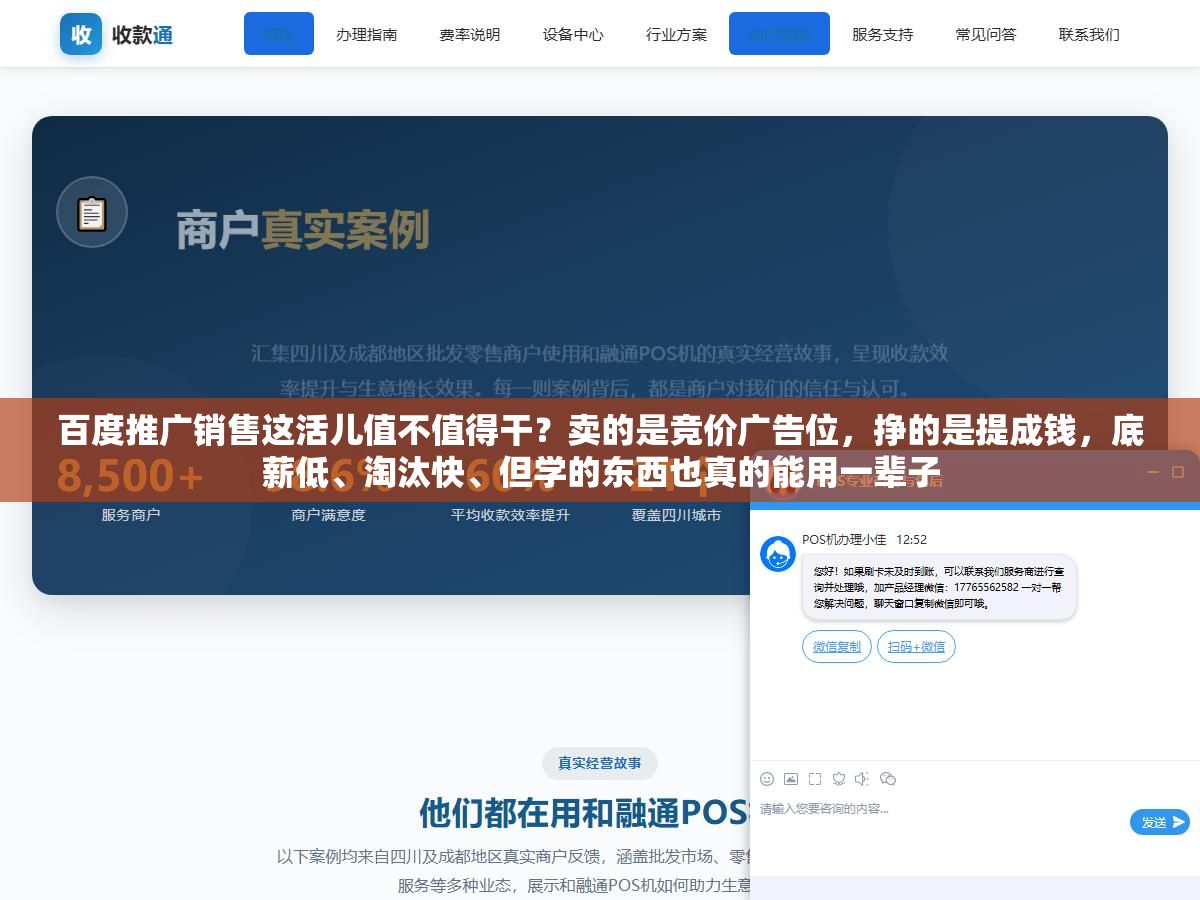Click the blue nav button left of 办理指南
This screenshot has height=900, width=1200.
click(x=279, y=33)
